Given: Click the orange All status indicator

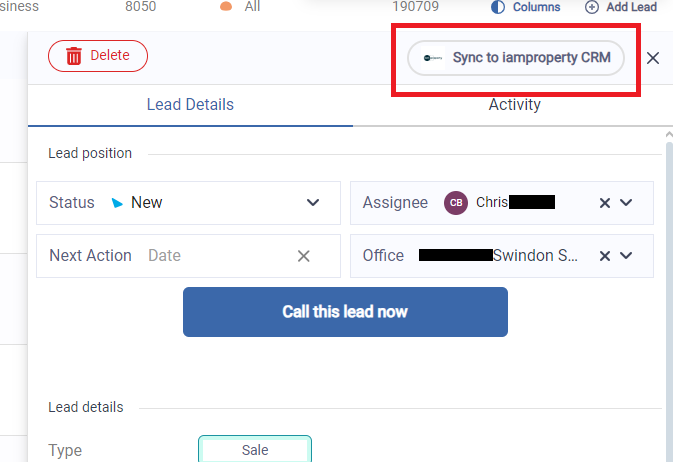Looking at the screenshot, I should pos(226,7).
